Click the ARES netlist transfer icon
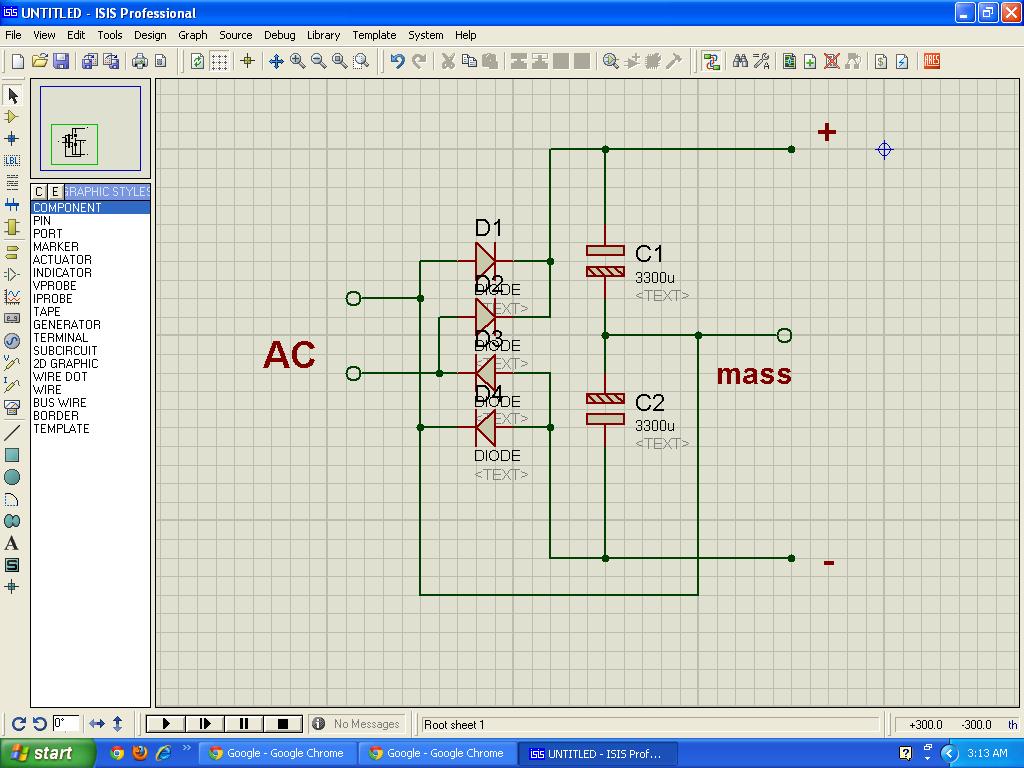The image size is (1024, 768). (x=931, y=61)
